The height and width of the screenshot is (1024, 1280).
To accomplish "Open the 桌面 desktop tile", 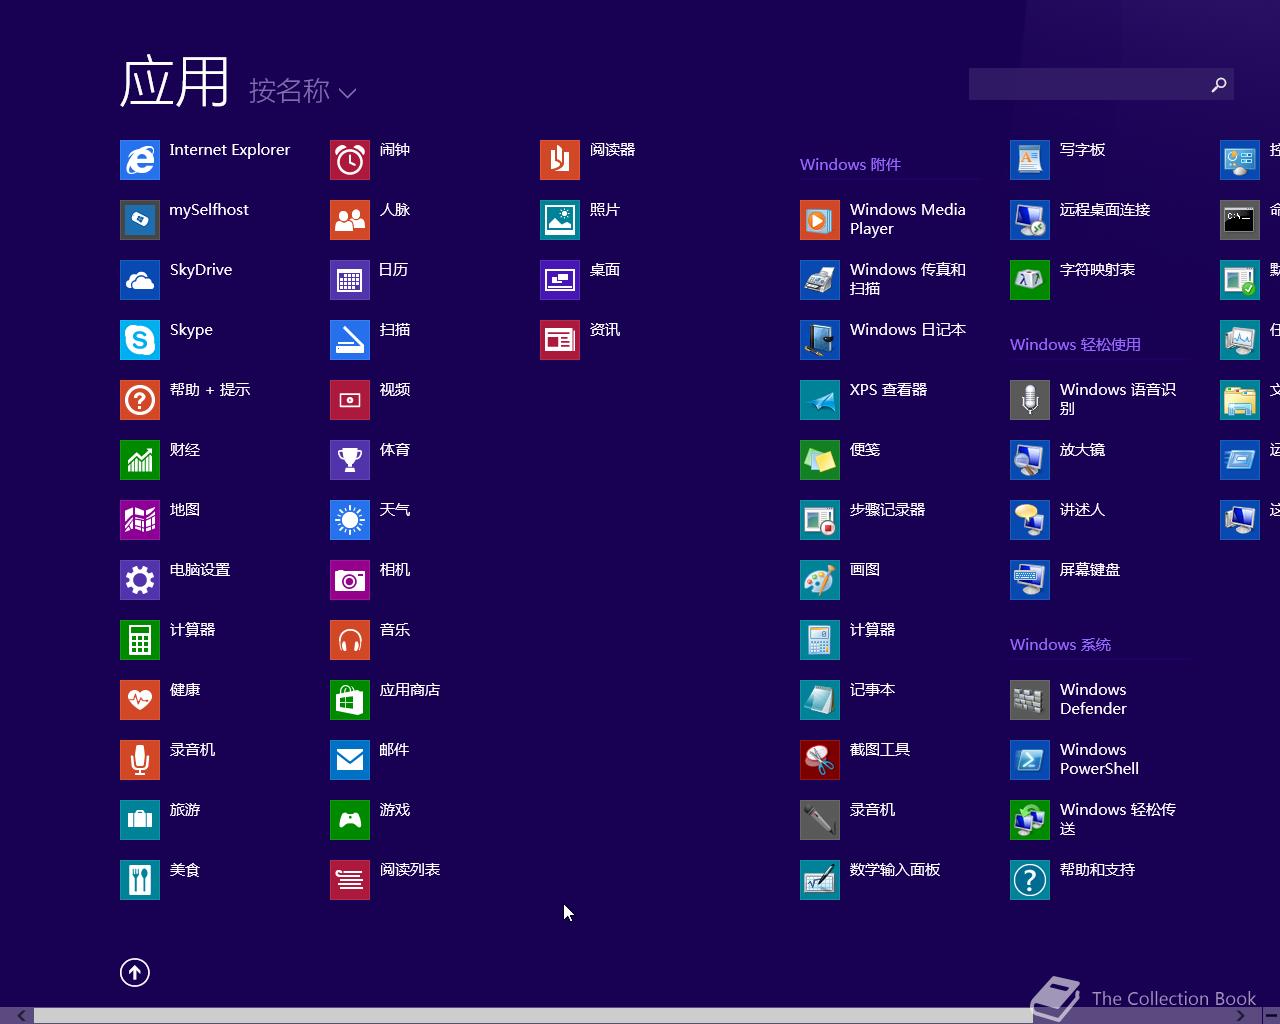I will coord(560,280).
